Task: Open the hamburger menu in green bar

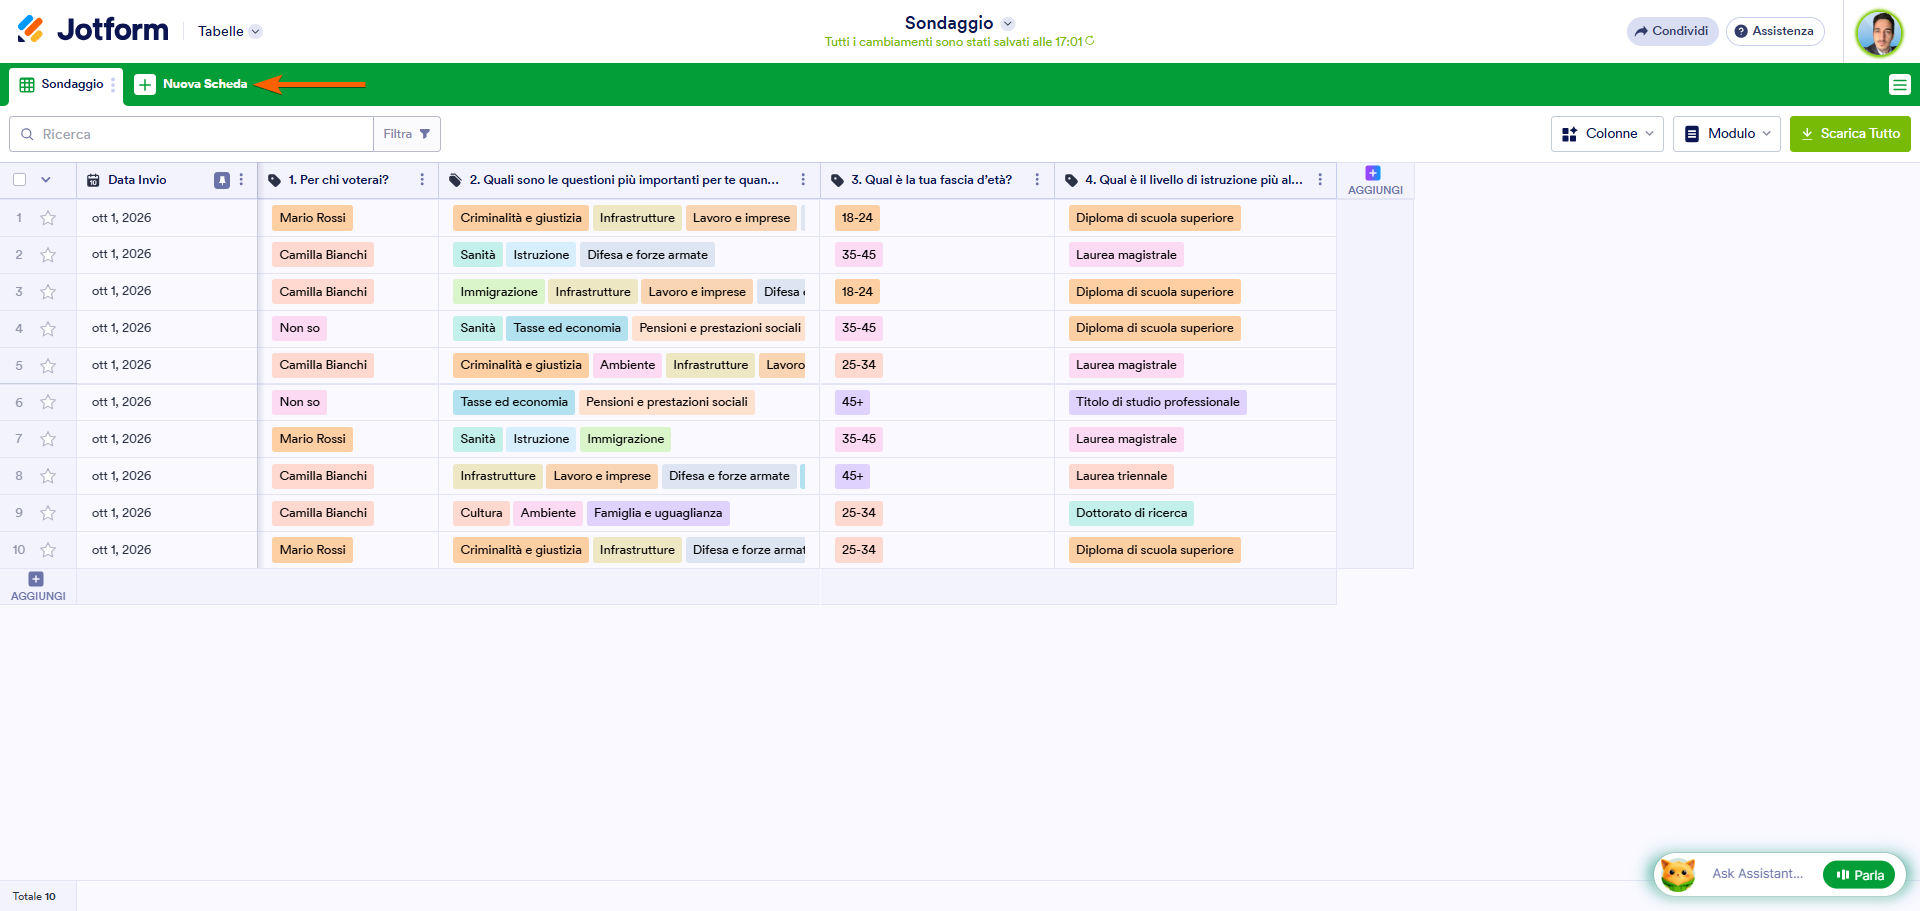Action: point(1899,85)
